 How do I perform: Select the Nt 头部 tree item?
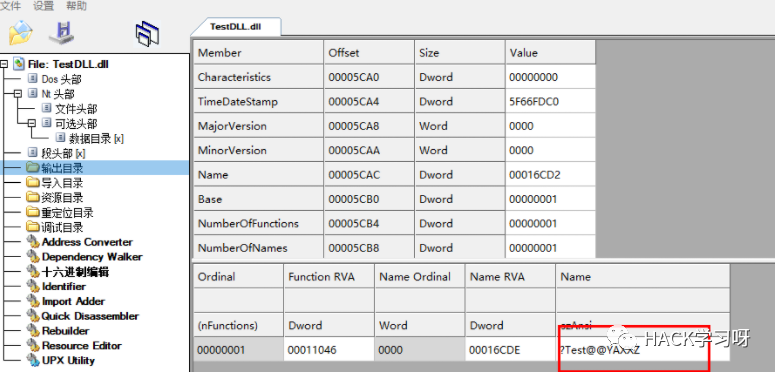[58, 93]
